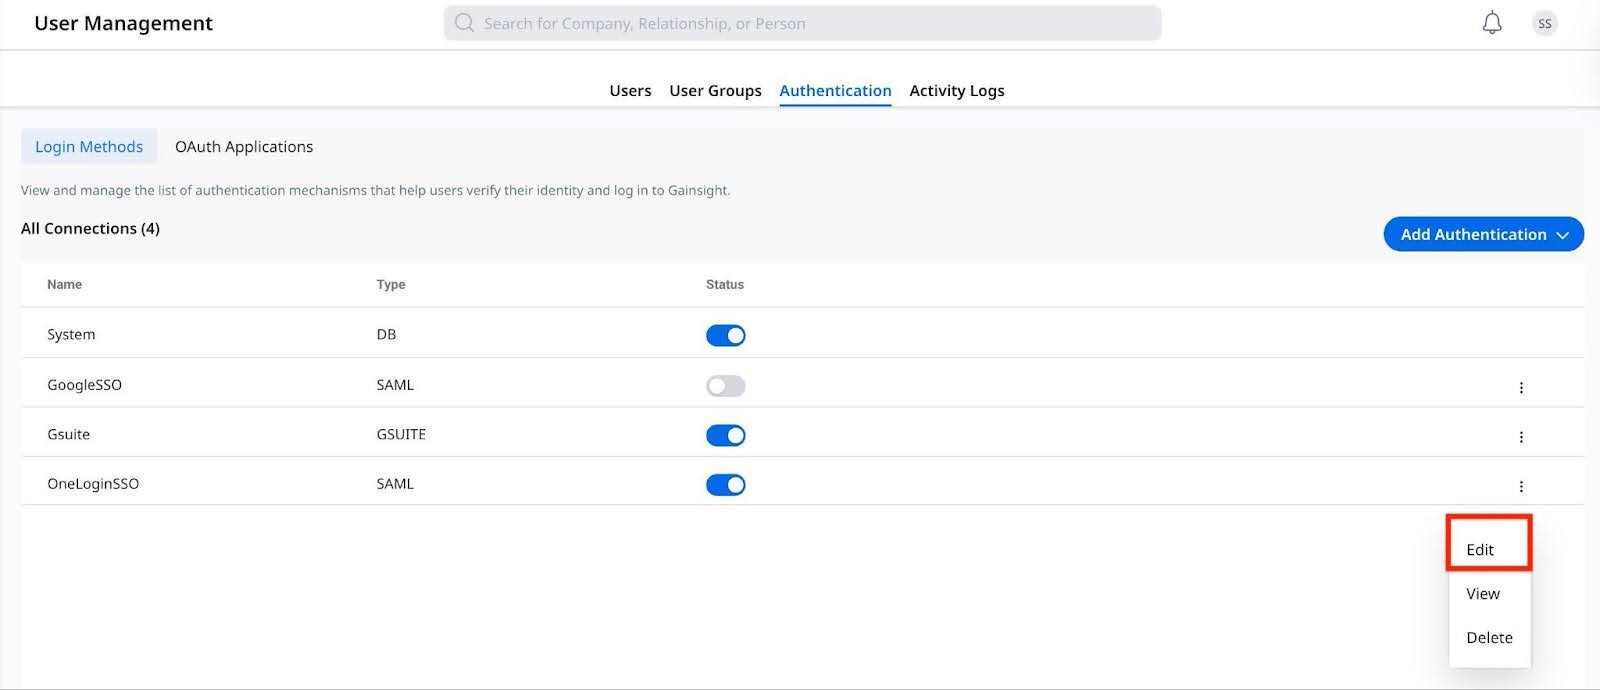Enable the GoogleSSO SAML toggle
Viewport: 1600px width, 690px height.
[726, 386]
